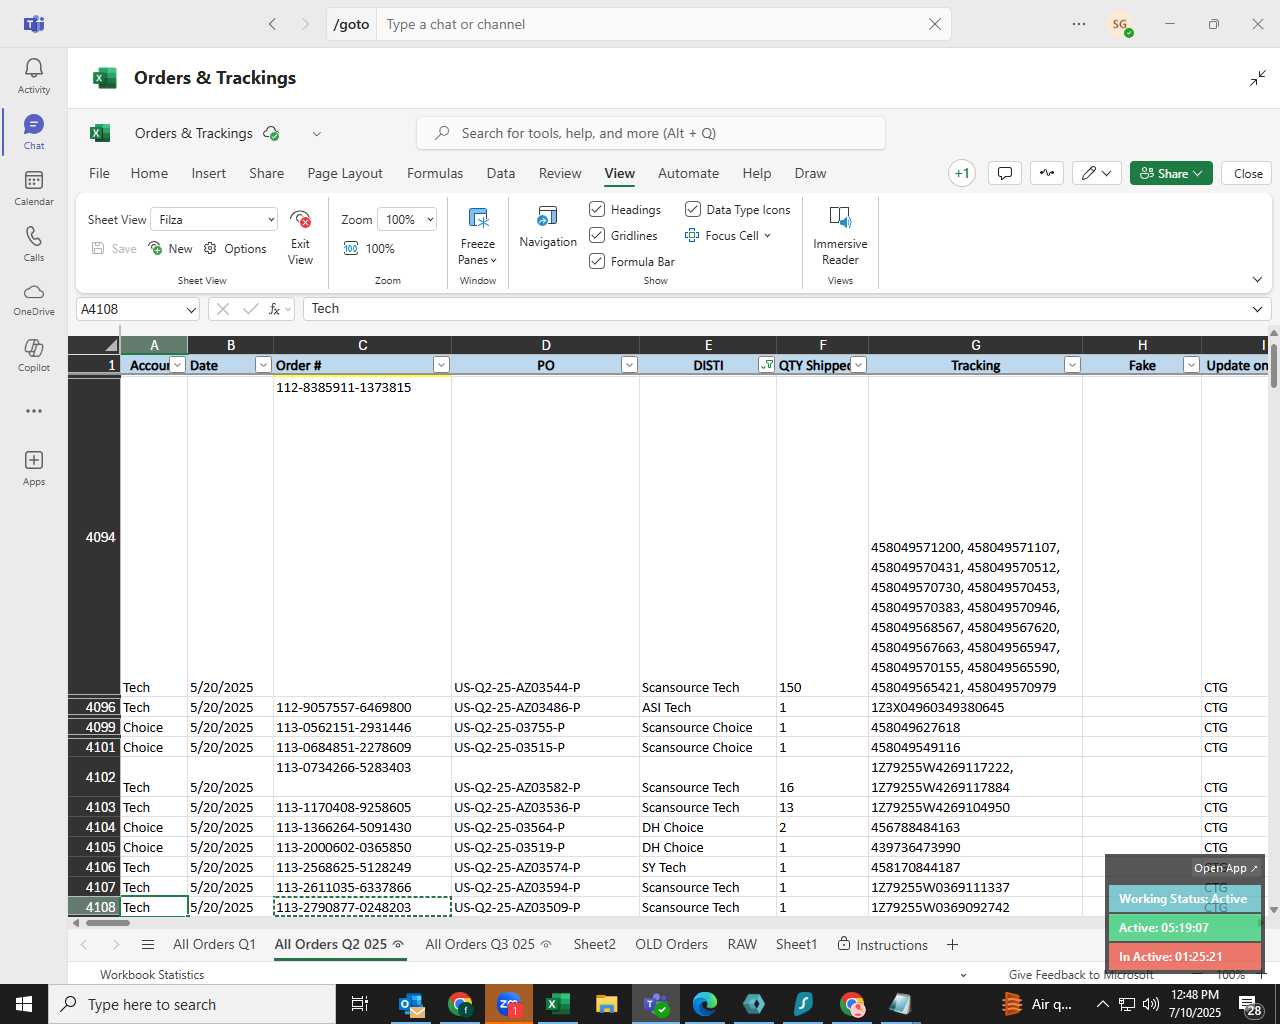Launch Immersive Reader

pos(840,236)
